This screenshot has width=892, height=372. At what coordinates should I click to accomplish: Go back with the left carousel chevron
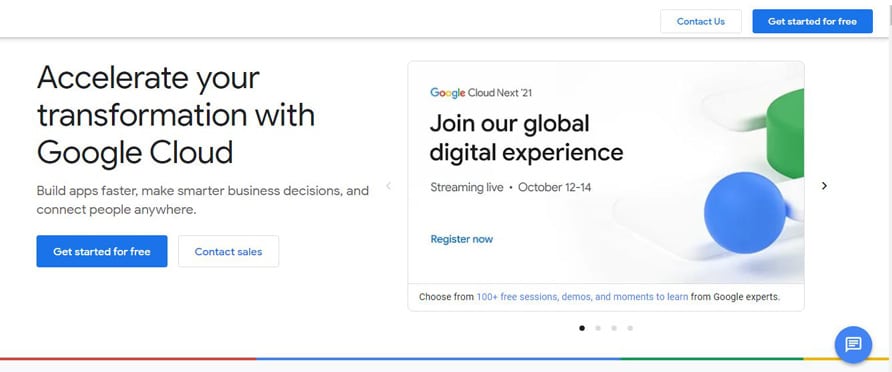(x=389, y=186)
